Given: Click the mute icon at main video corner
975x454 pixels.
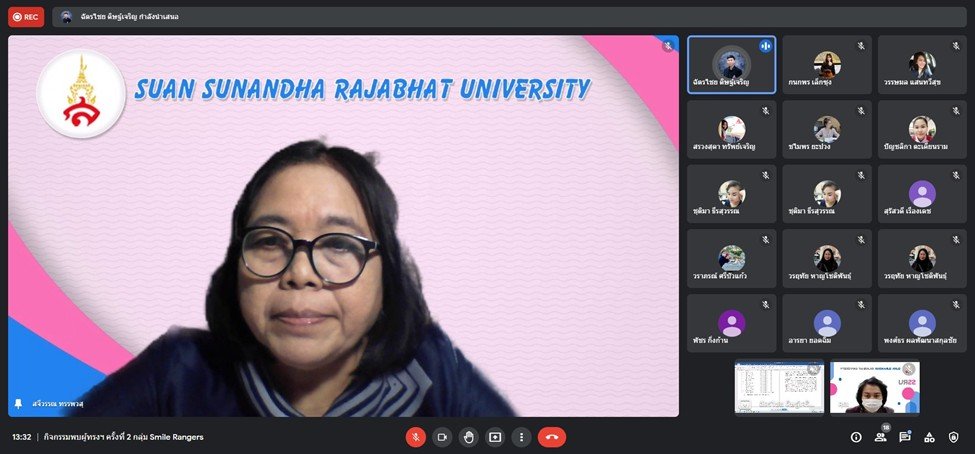Looking at the screenshot, I should coord(668,46).
